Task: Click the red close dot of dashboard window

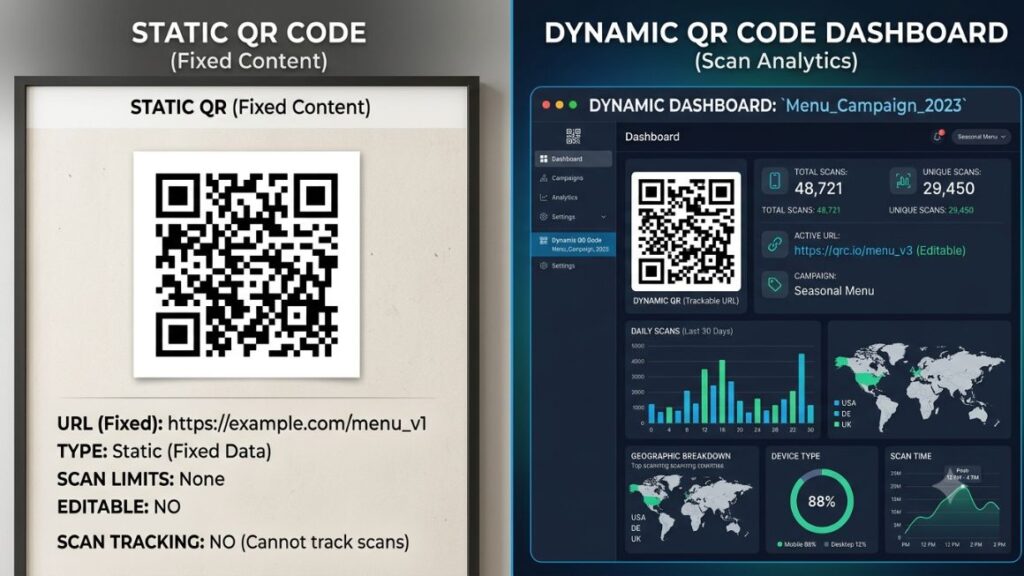Action: [546, 104]
